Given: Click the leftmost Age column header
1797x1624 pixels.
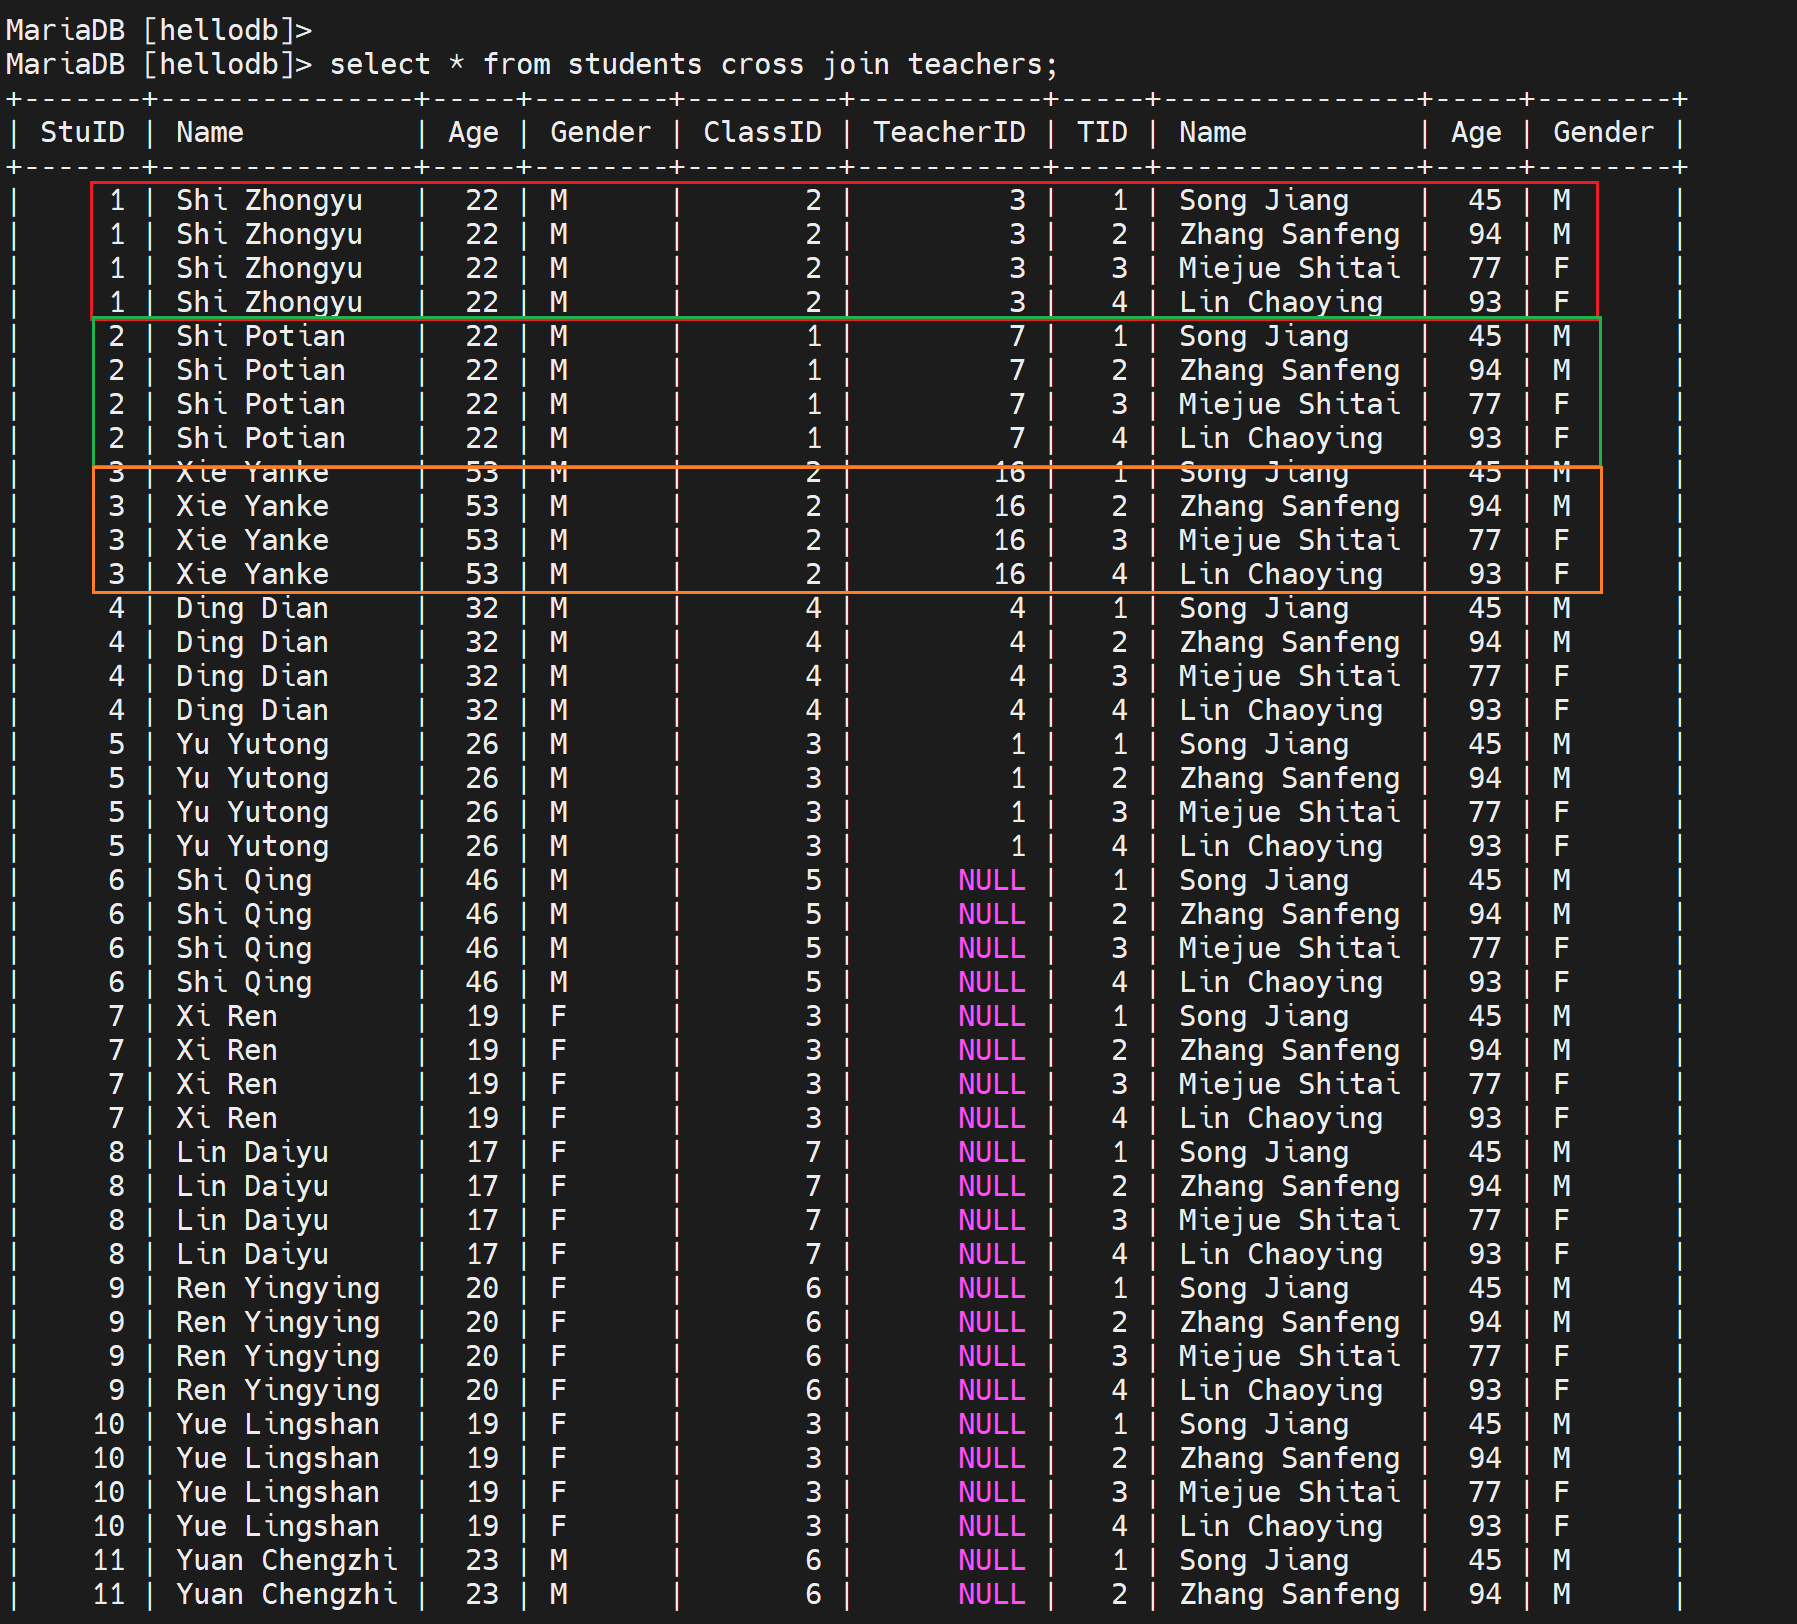Looking at the screenshot, I should 473,133.
